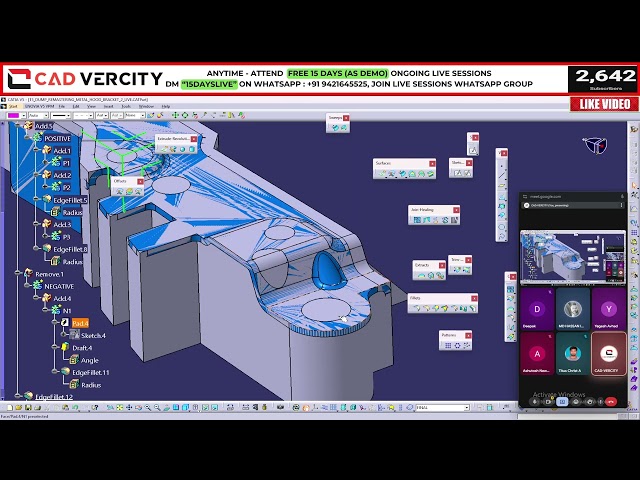Click the CAD VERCITY participant tile
The height and width of the screenshot is (480, 640).
coord(609,354)
